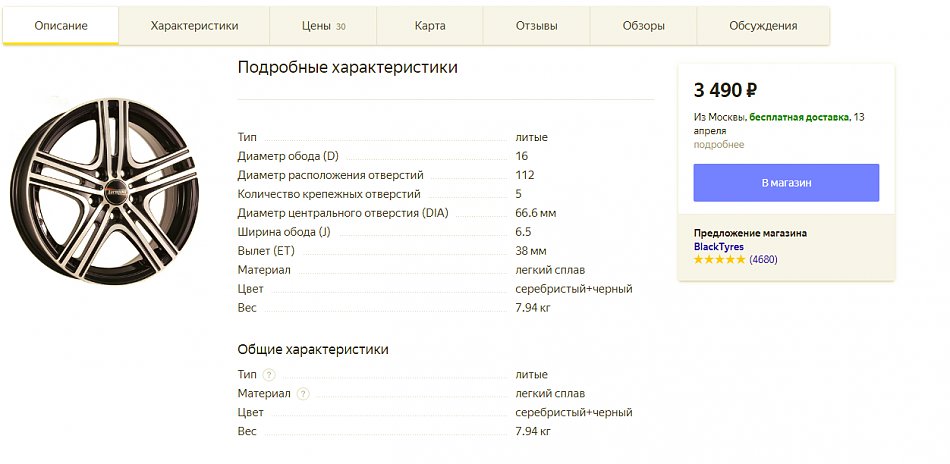Switch to the Характеристики tab
Image resolution: width=950 pixels, height=464 pixels.
pos(194,26)
